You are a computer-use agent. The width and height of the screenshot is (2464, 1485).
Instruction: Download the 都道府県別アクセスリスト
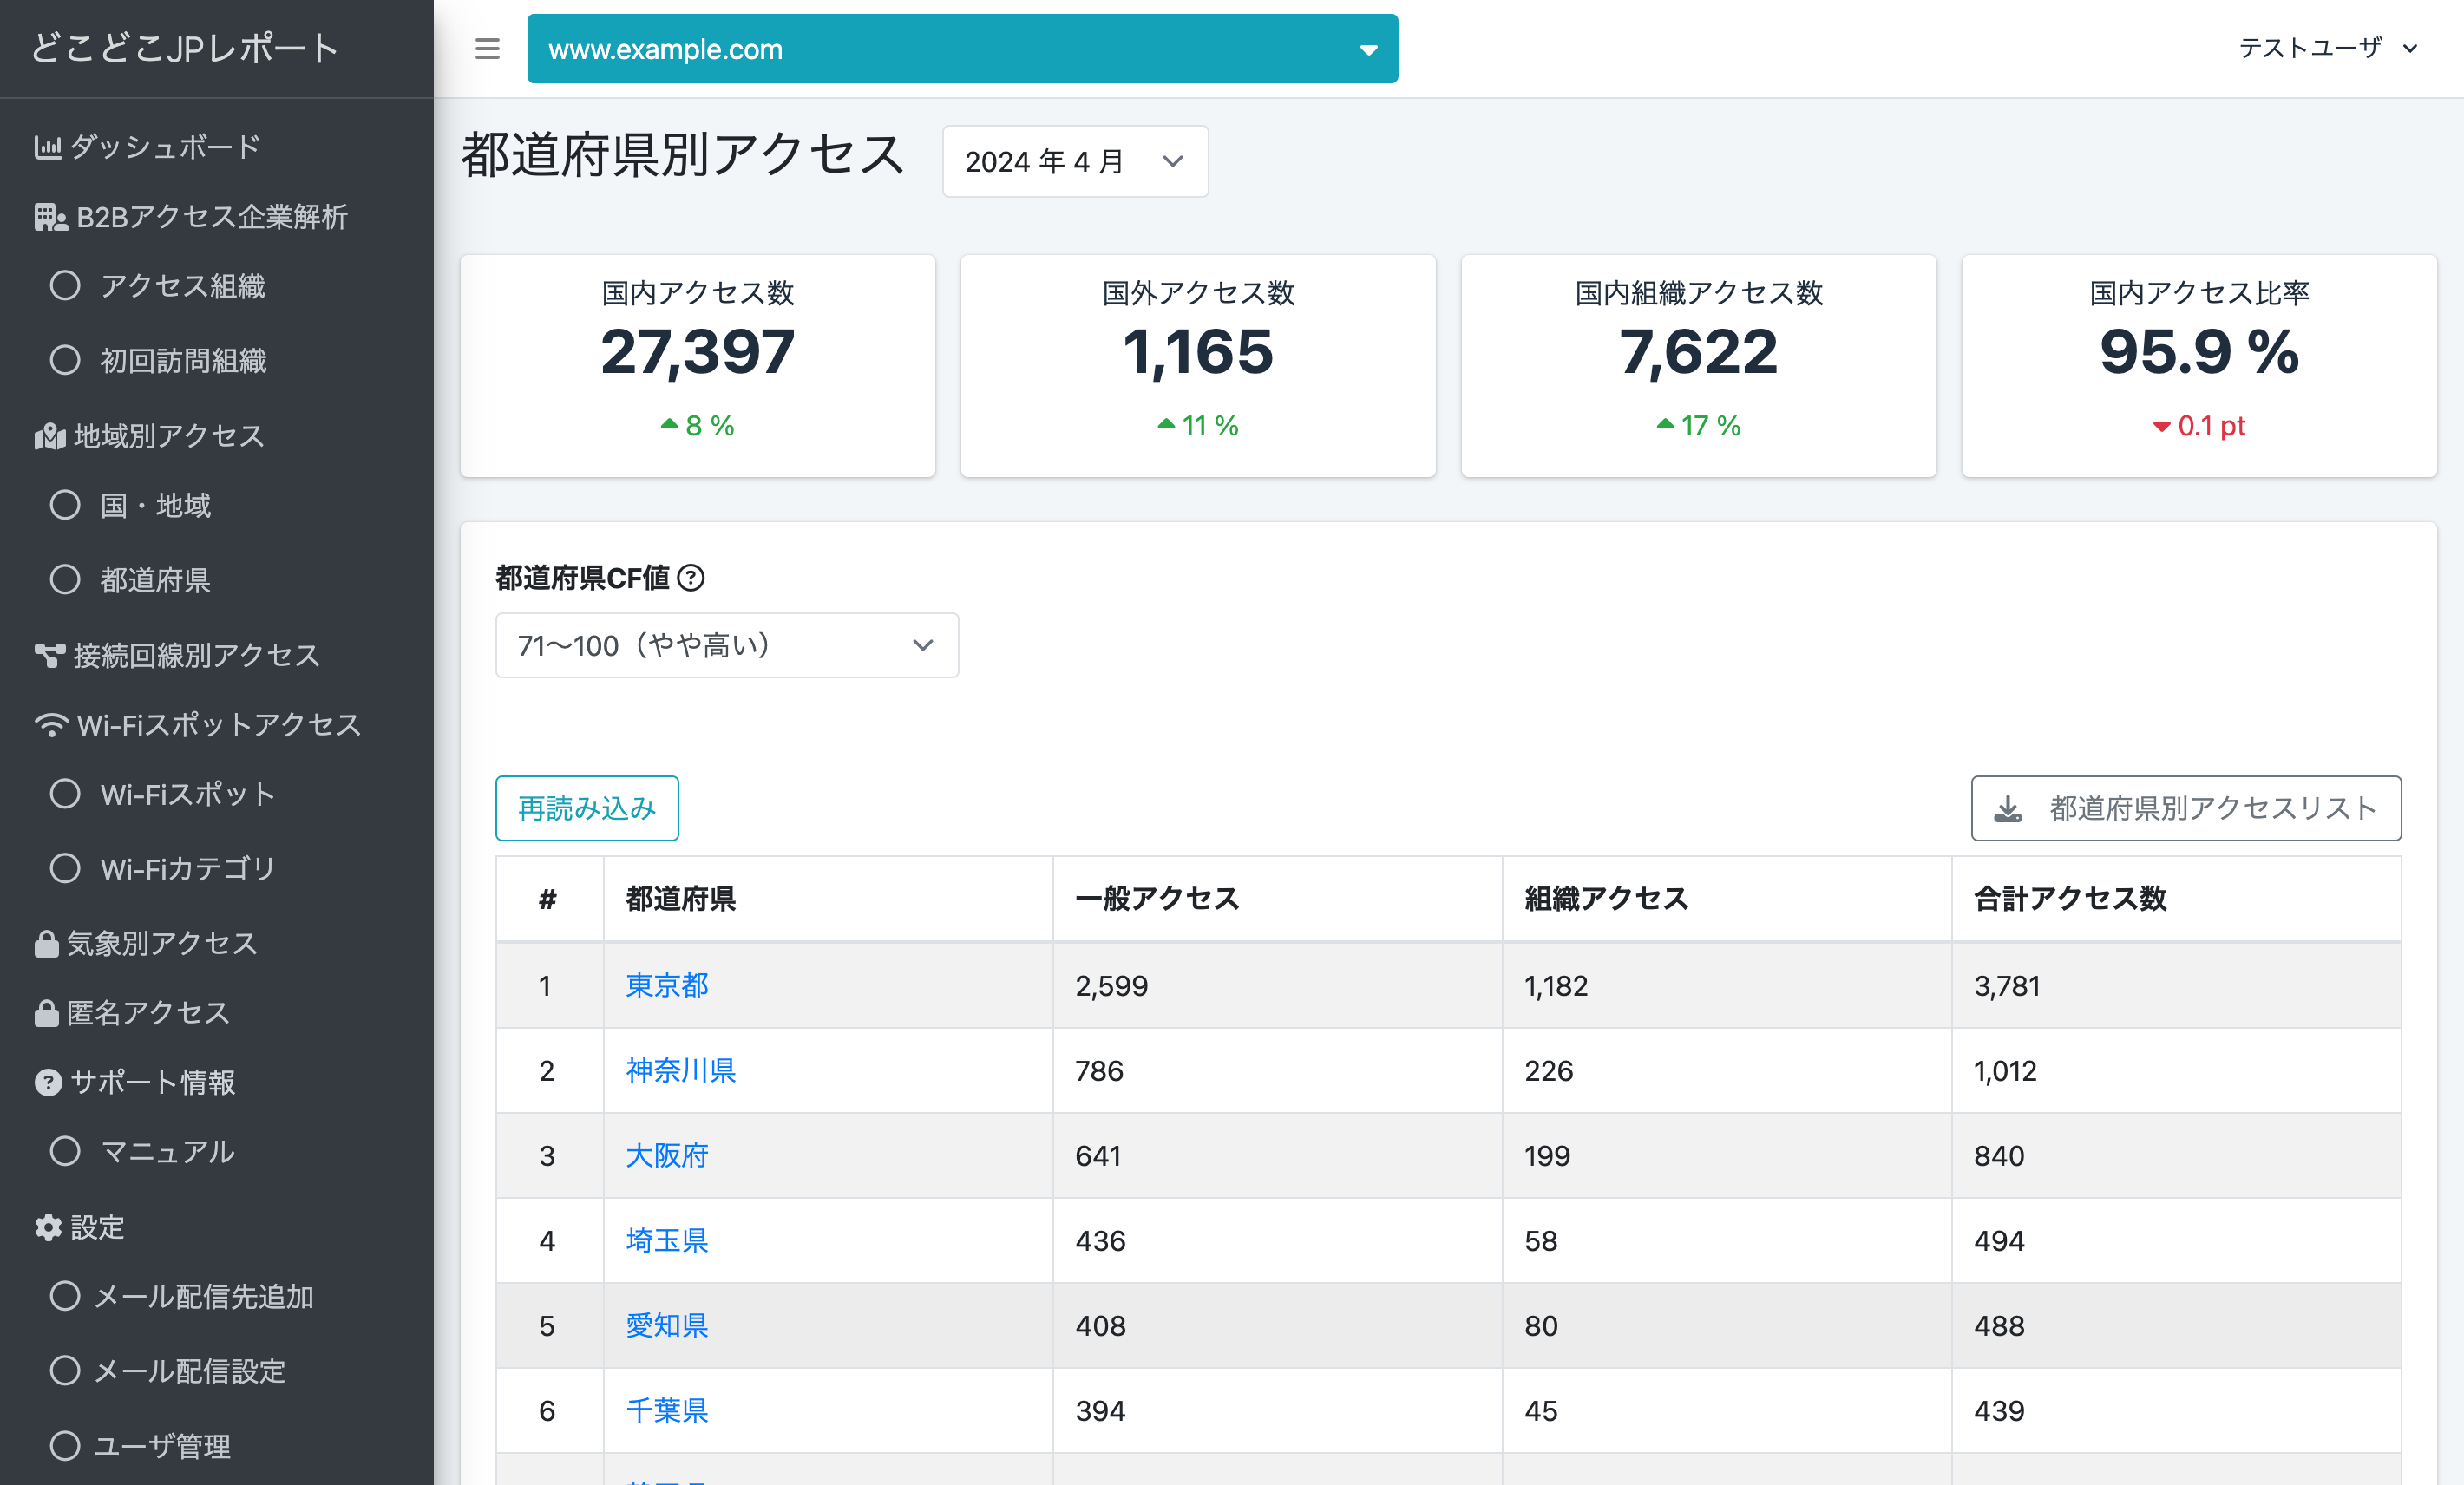[2186, 808]
